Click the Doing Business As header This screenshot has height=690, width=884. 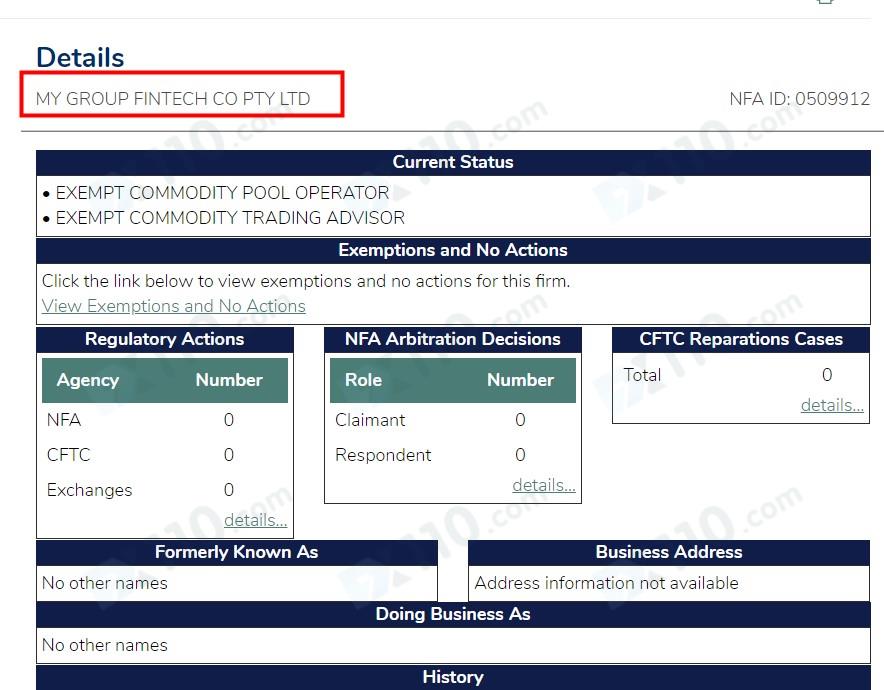pyautogui.click(x=453, y=614)
